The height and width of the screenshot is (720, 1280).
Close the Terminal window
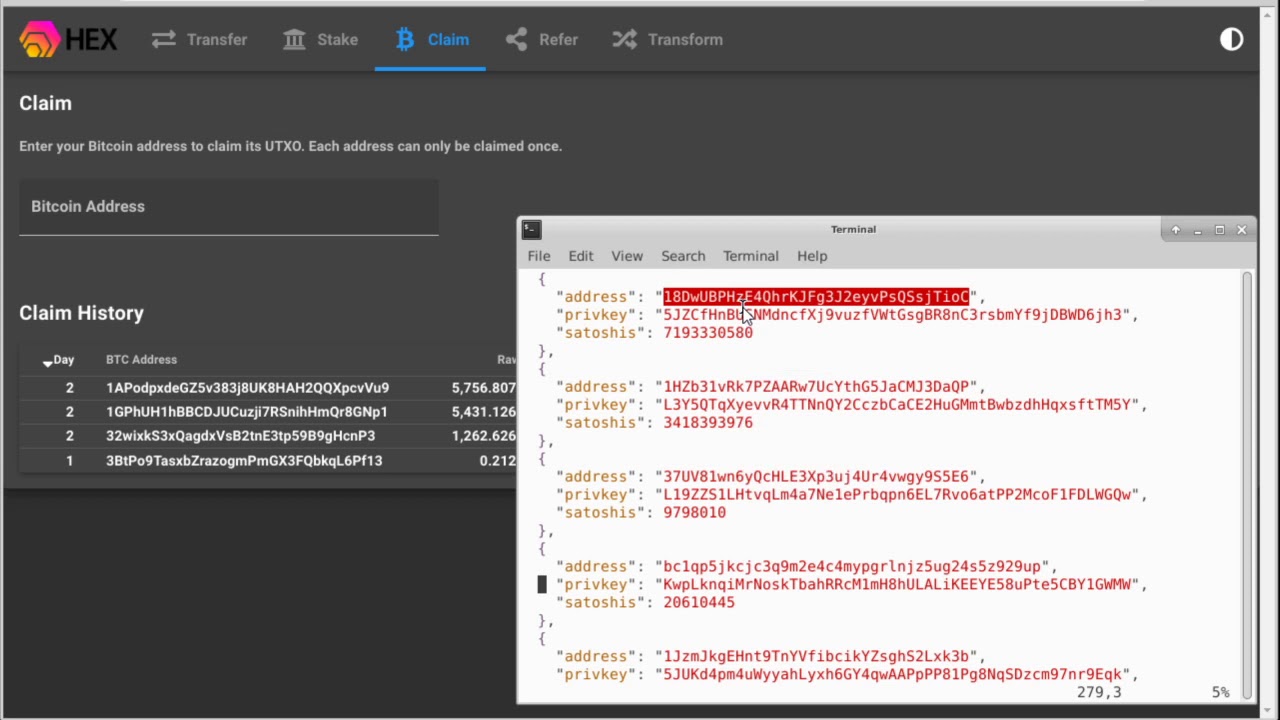[x=1242, y=230]
